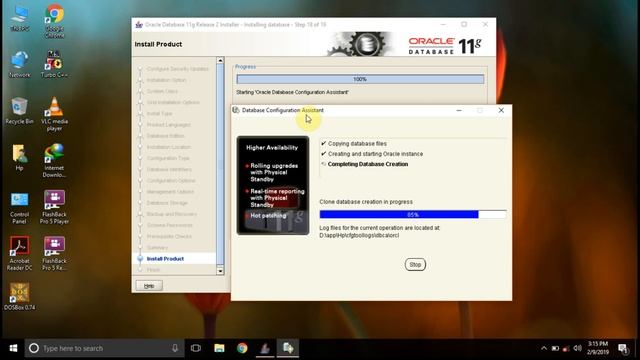Select Installation Location step
Image resolution: width=640 pixels, height=360 pixels.
pos(169,147)
